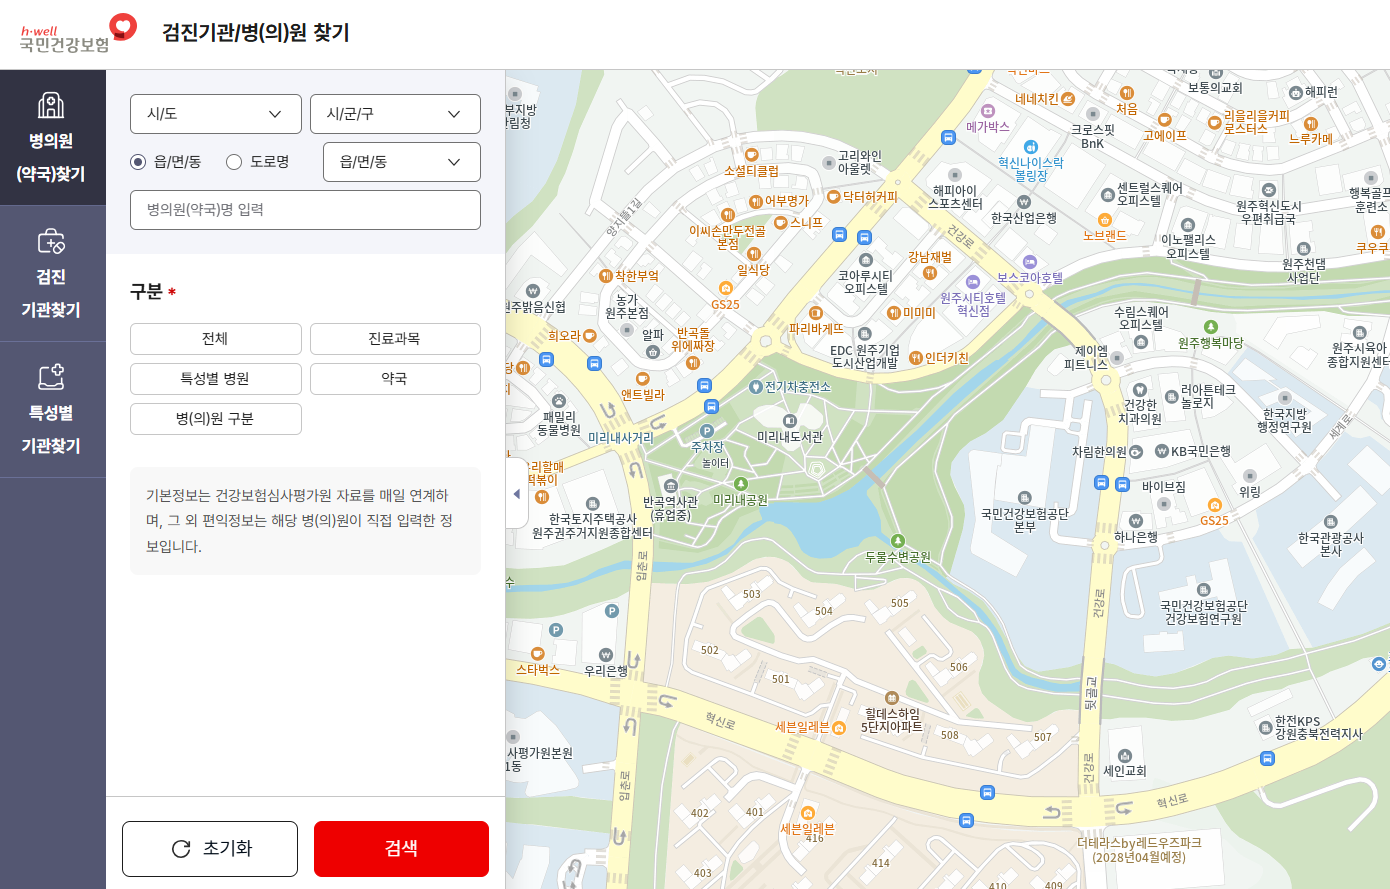Image resolution: width=1390 pixels, height=889 pixels.
Task: Expand the 시/도 dropdown
Action: 216,114
